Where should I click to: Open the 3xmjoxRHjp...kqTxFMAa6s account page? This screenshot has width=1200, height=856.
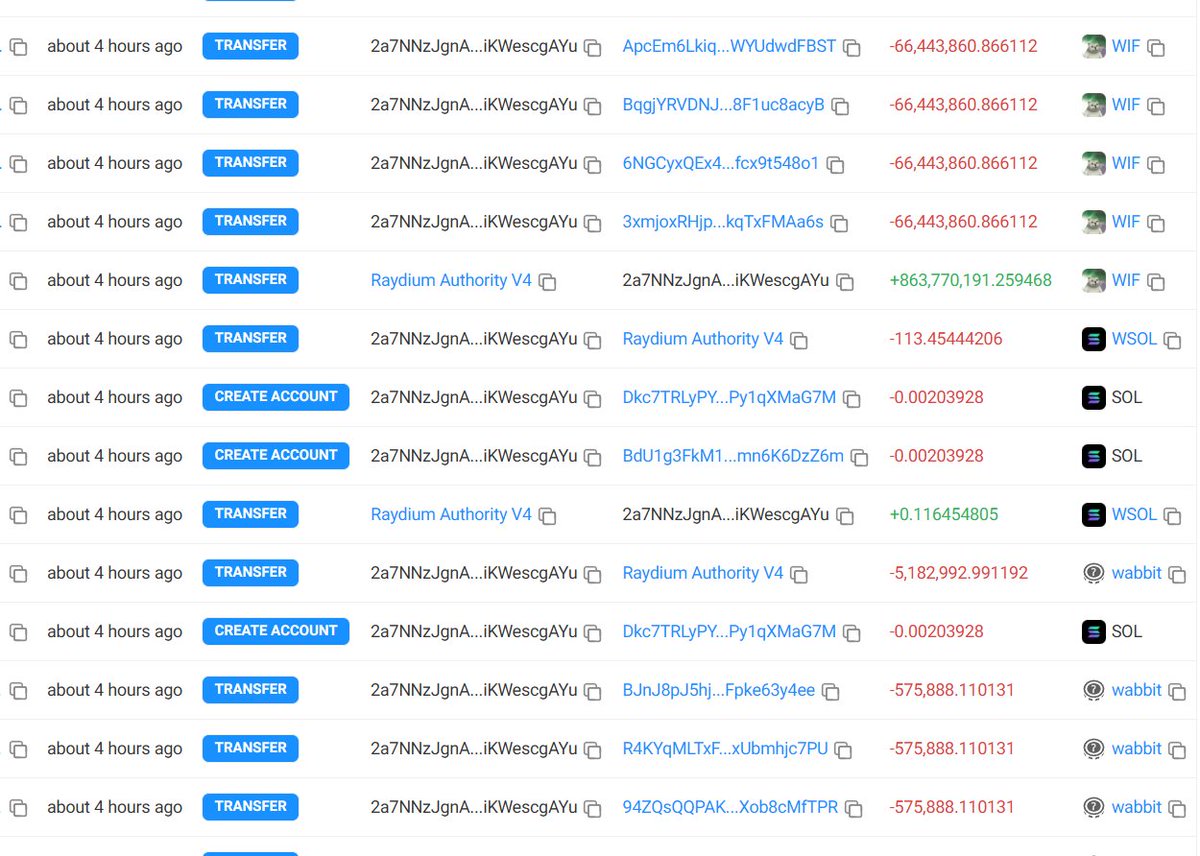click(723, 222)
